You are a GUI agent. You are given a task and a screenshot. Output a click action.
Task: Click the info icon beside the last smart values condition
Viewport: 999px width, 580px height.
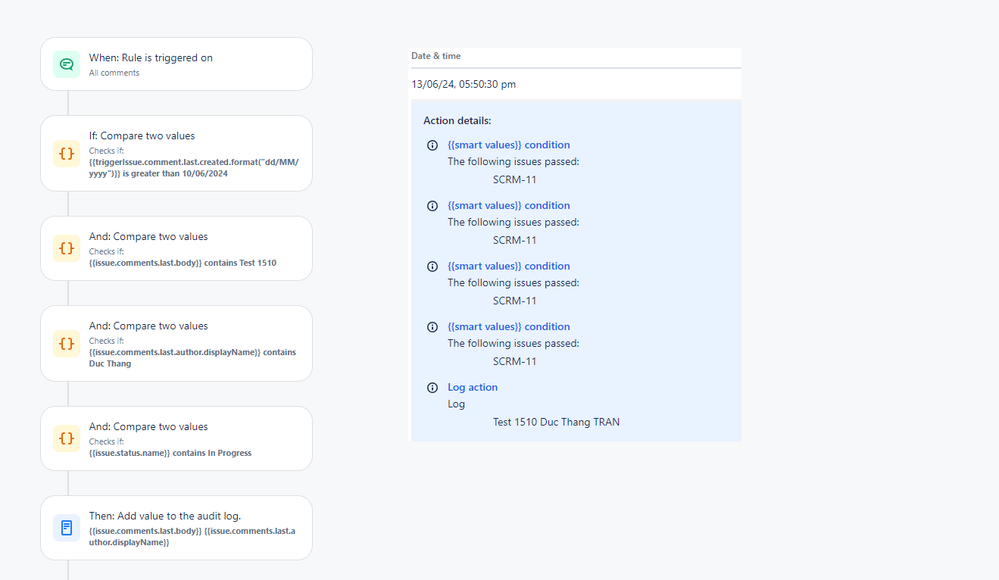pyautogui.click(x=433, y=327)
